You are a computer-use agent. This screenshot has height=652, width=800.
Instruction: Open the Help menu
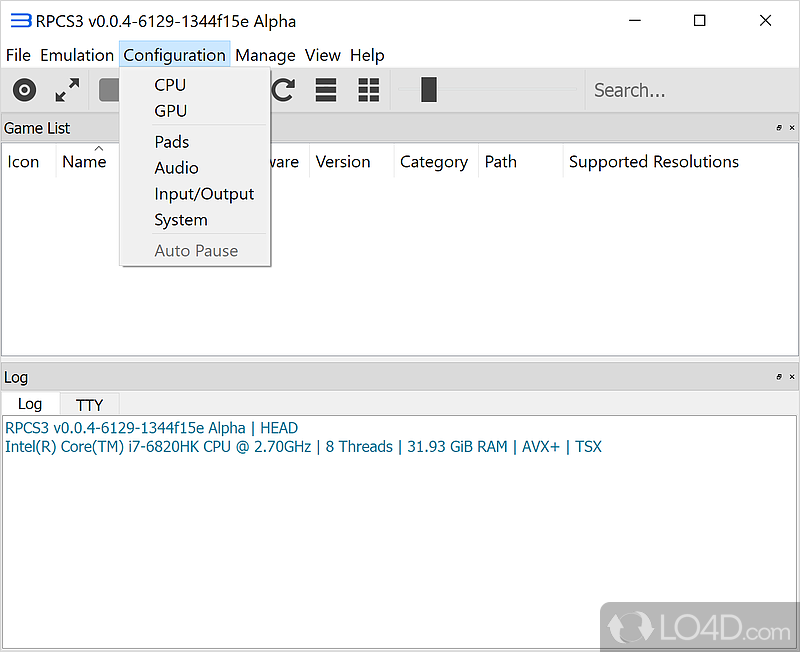367,55
